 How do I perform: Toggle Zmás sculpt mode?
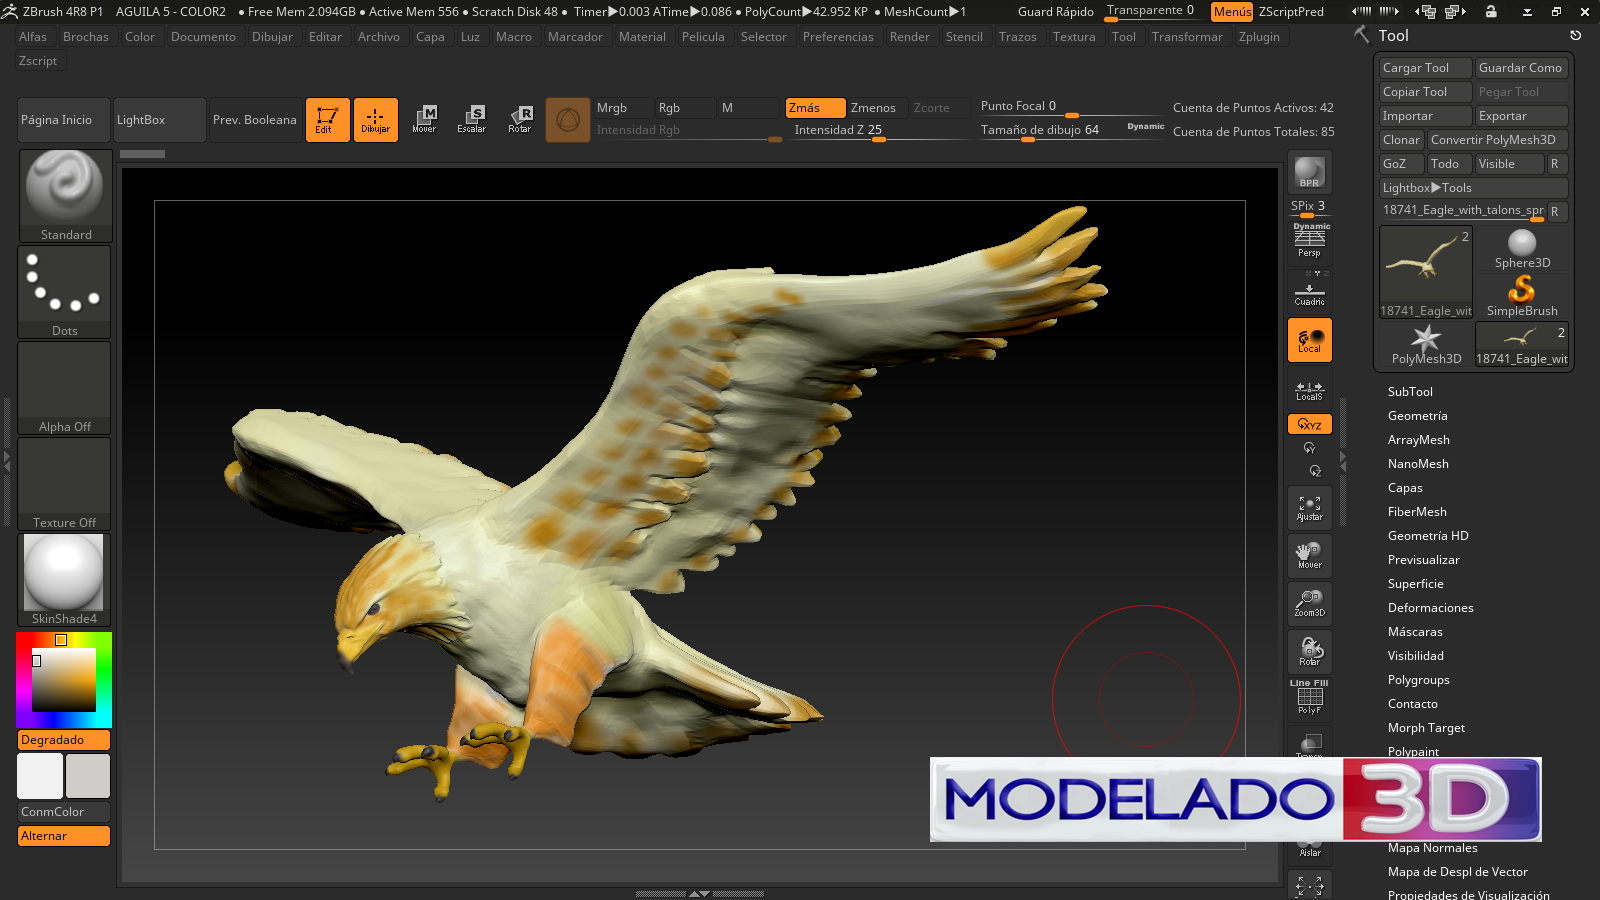click(815, 108)
